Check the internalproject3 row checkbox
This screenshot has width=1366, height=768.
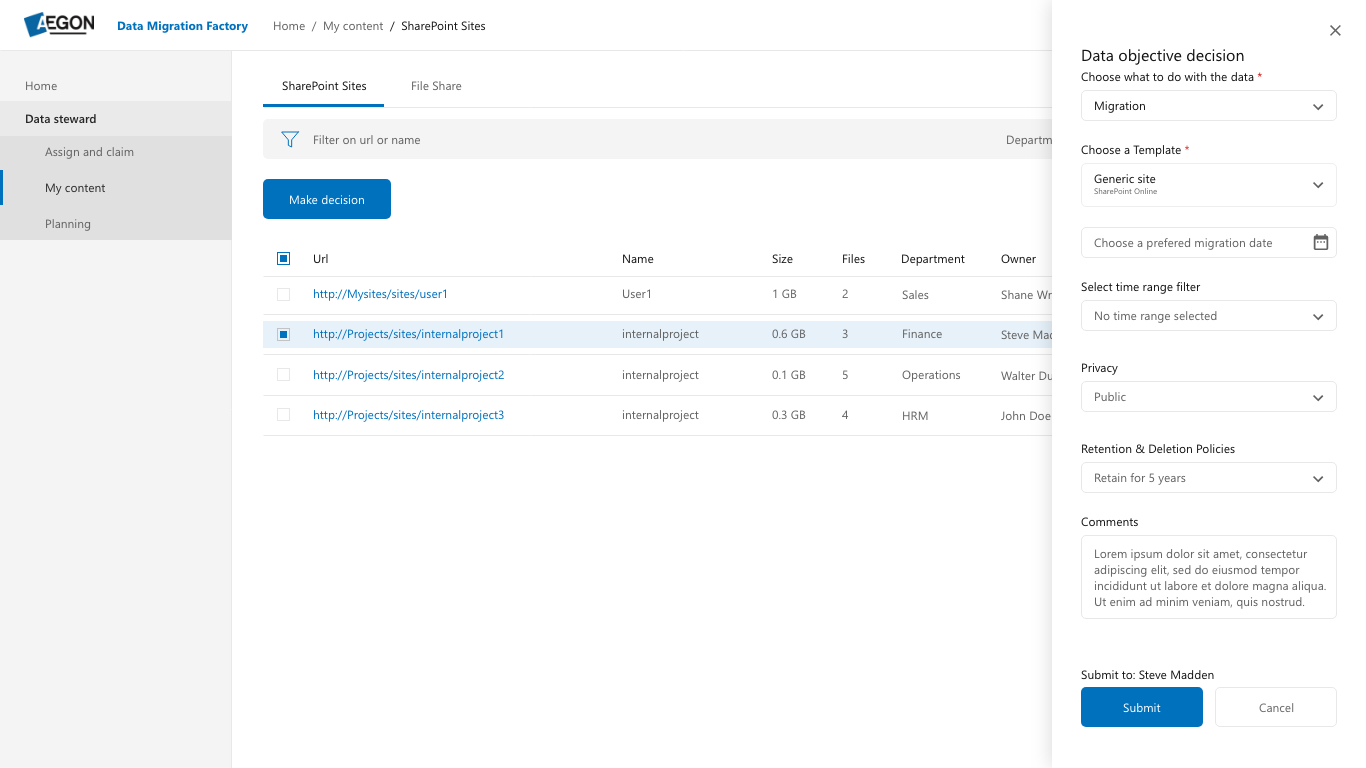(x=283, y=415)
